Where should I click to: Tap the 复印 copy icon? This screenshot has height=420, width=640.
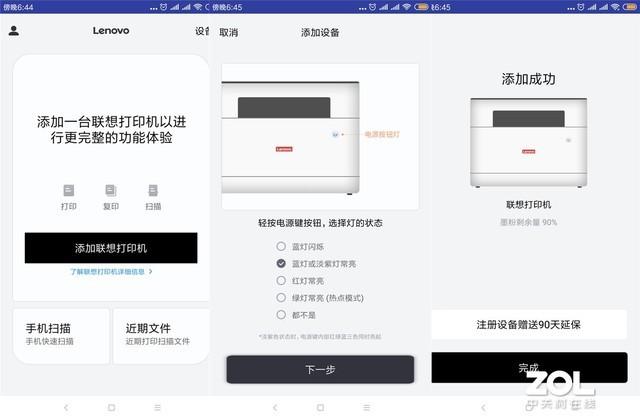111,191
